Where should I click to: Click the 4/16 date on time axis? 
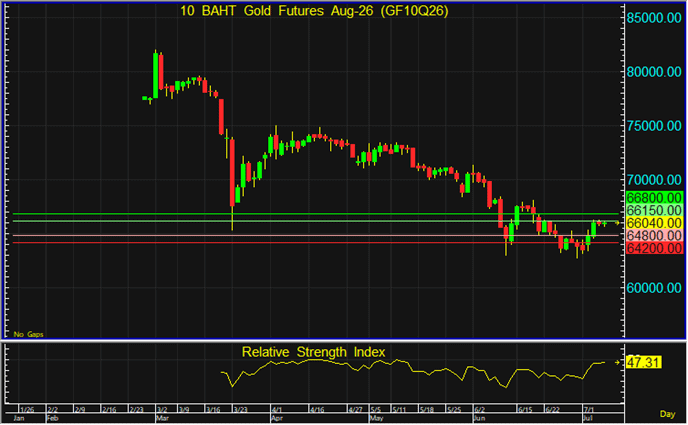click(x=317, y=410)
